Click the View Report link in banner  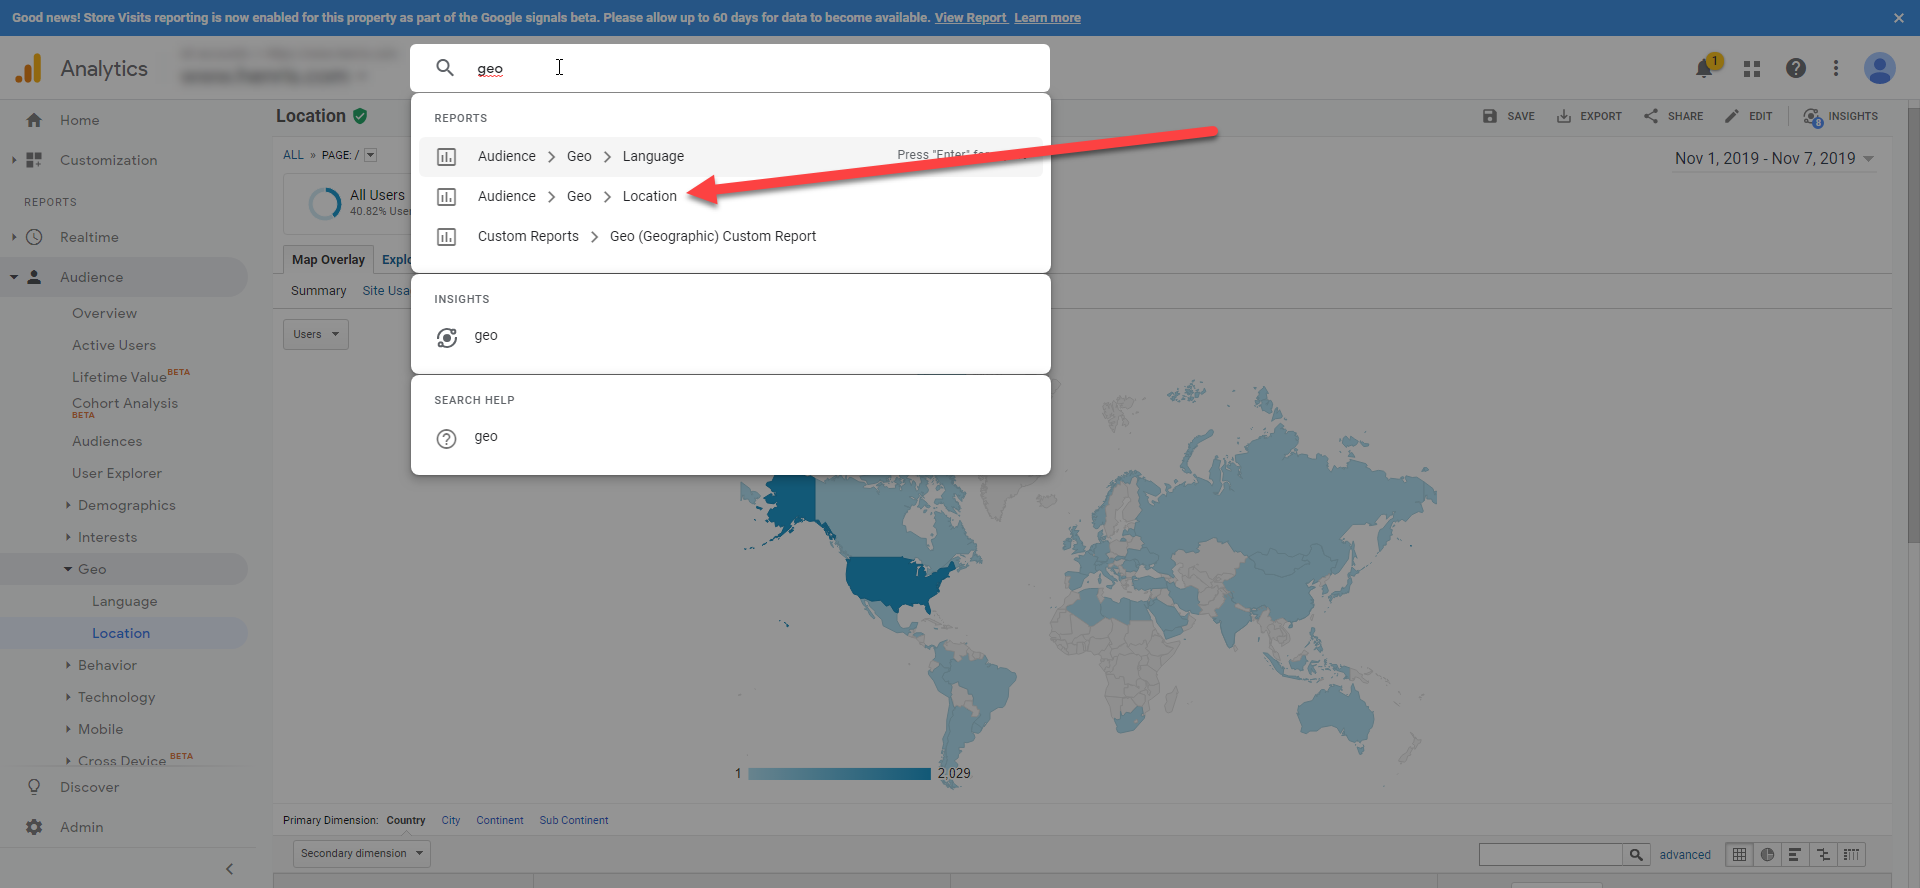click(x=970, y=18)
